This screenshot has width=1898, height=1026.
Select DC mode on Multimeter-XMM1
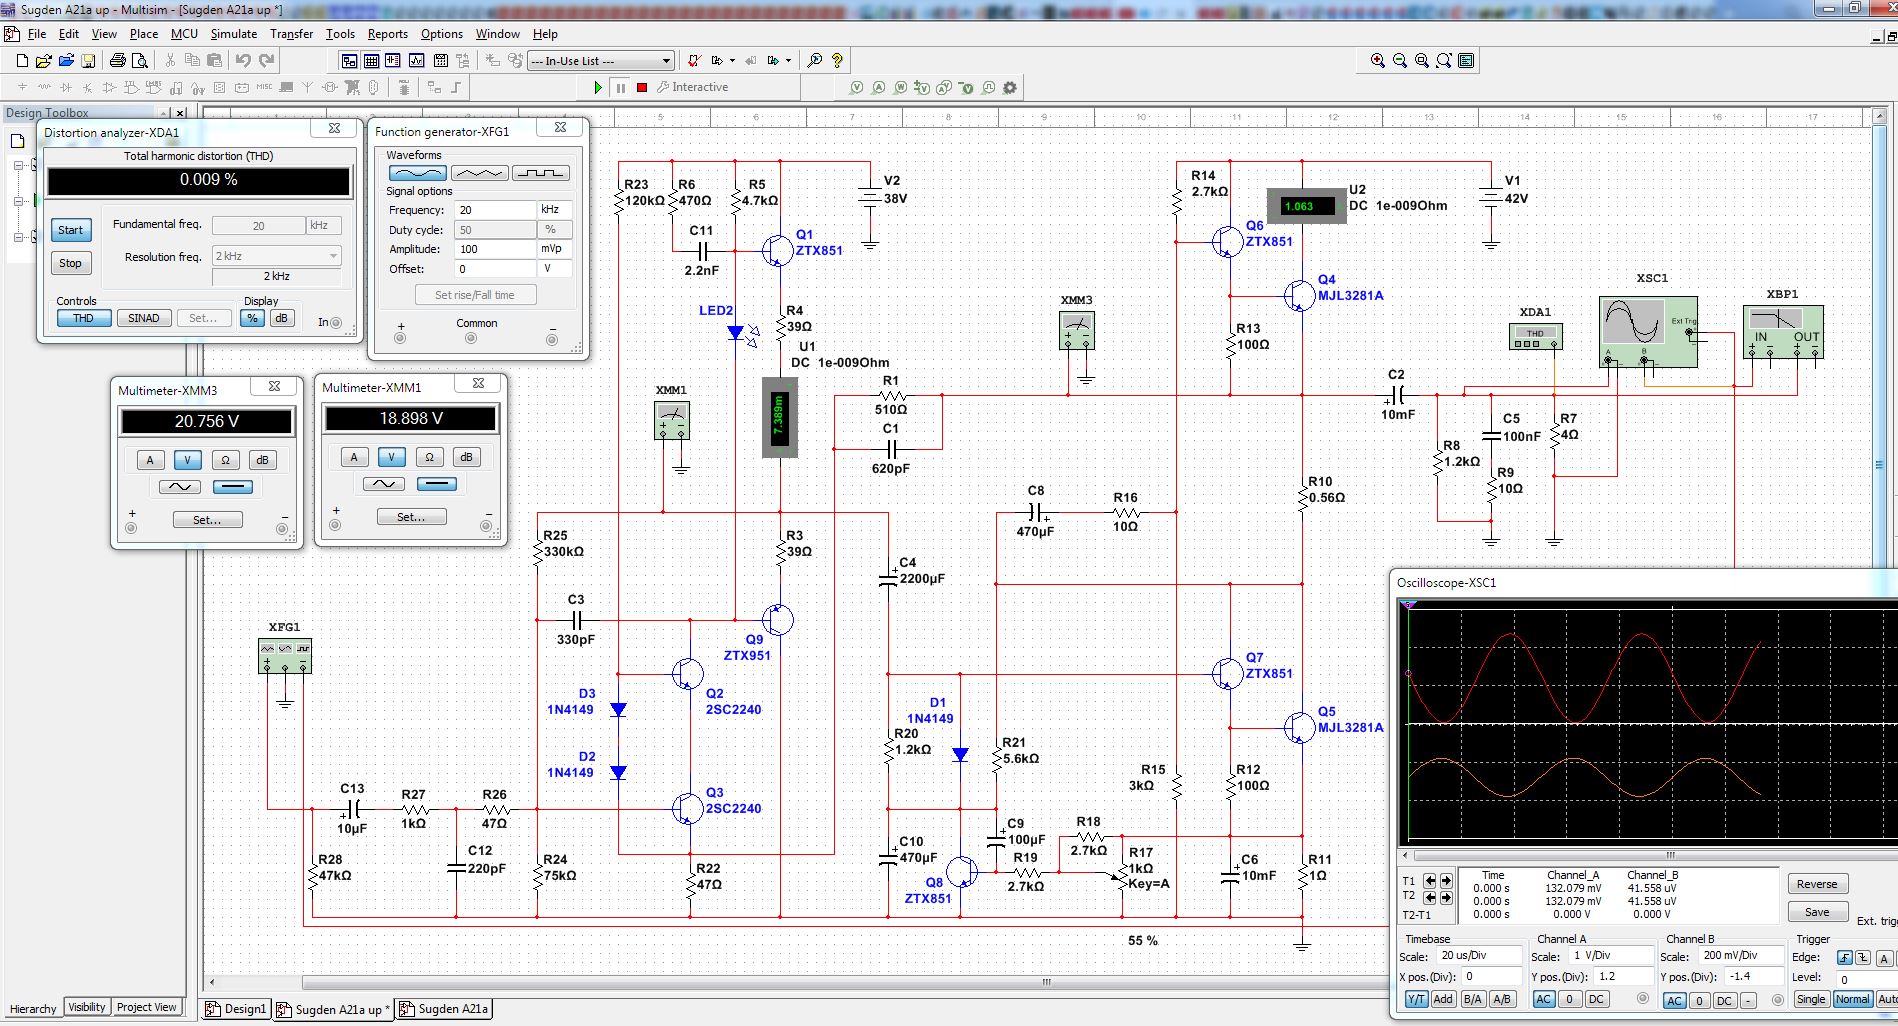[x=436, y=484]
